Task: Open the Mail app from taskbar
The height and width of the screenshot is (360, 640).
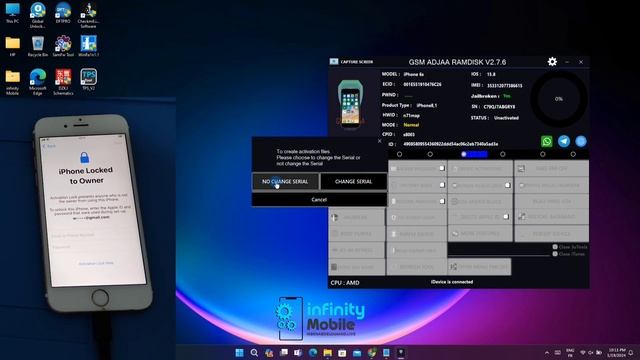Action: point(357,353)
